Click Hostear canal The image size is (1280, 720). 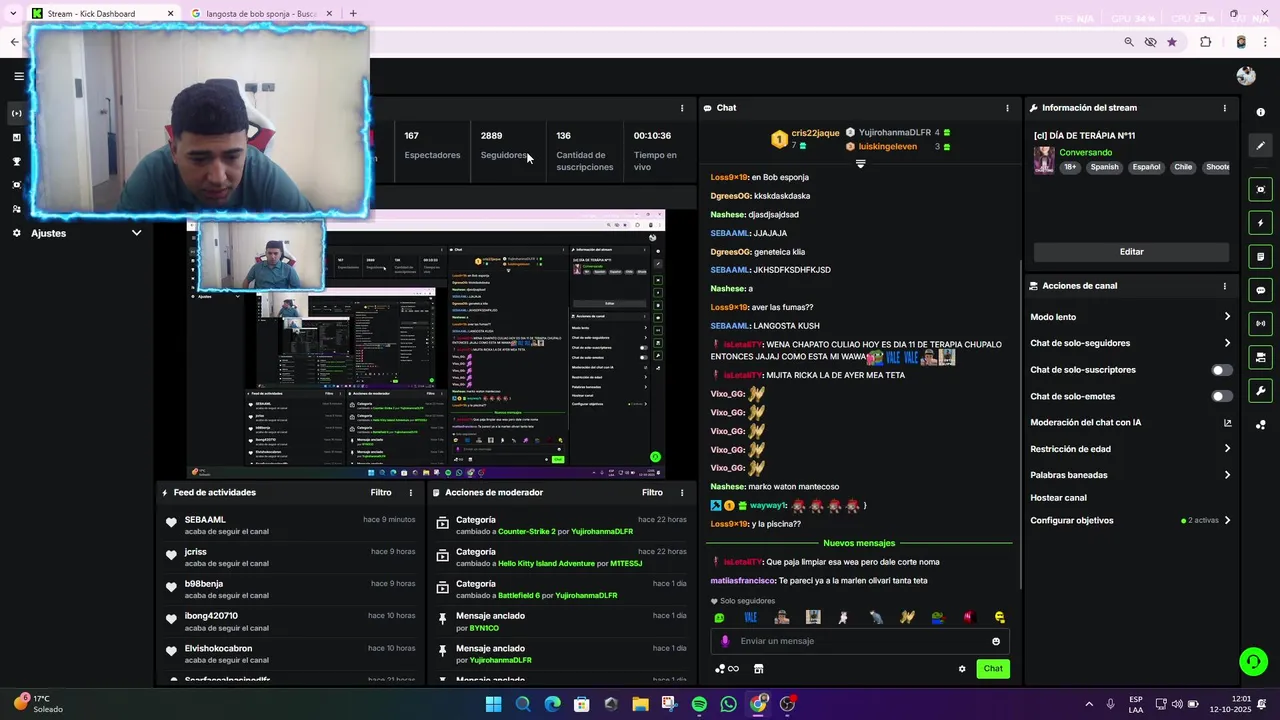1058,498
